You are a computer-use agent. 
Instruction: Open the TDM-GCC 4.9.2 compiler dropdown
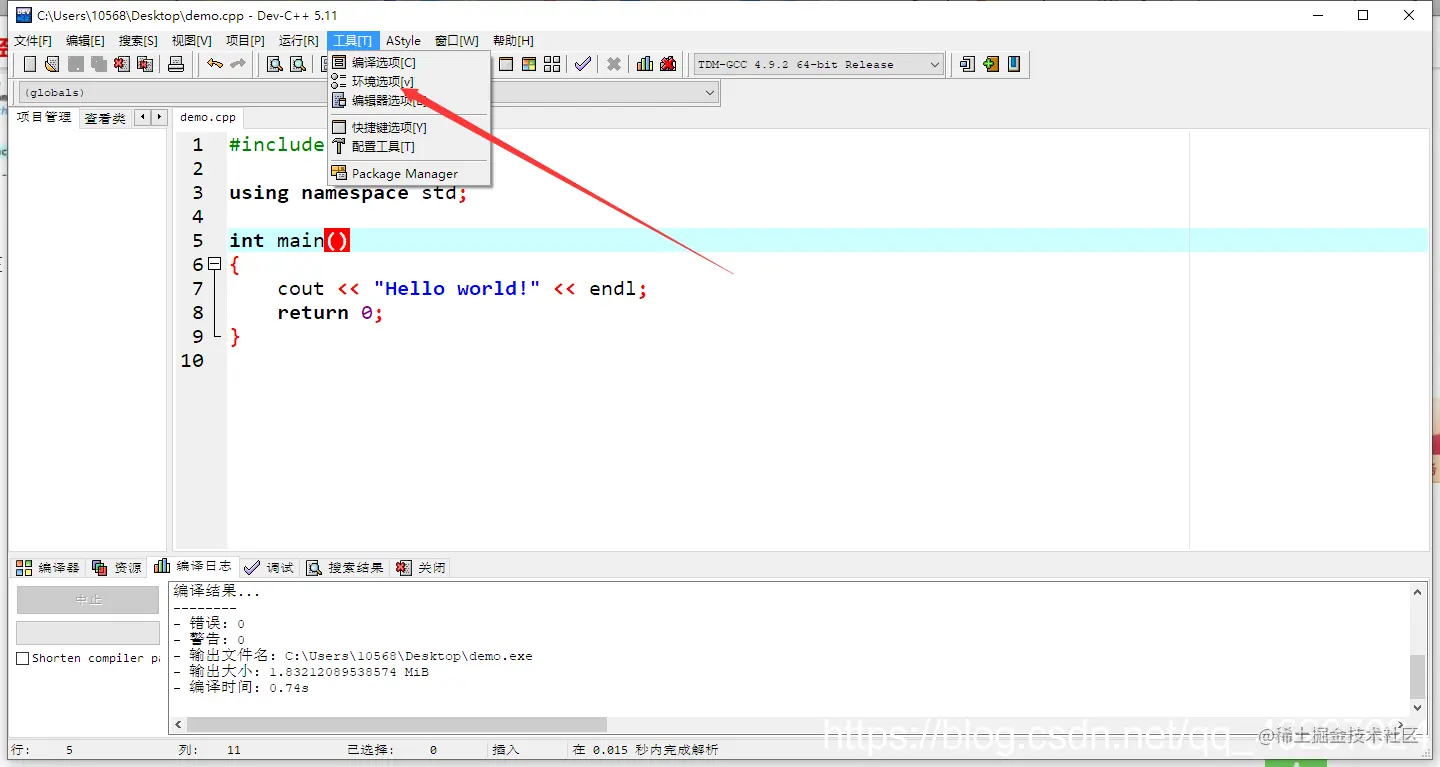[819, 64]
